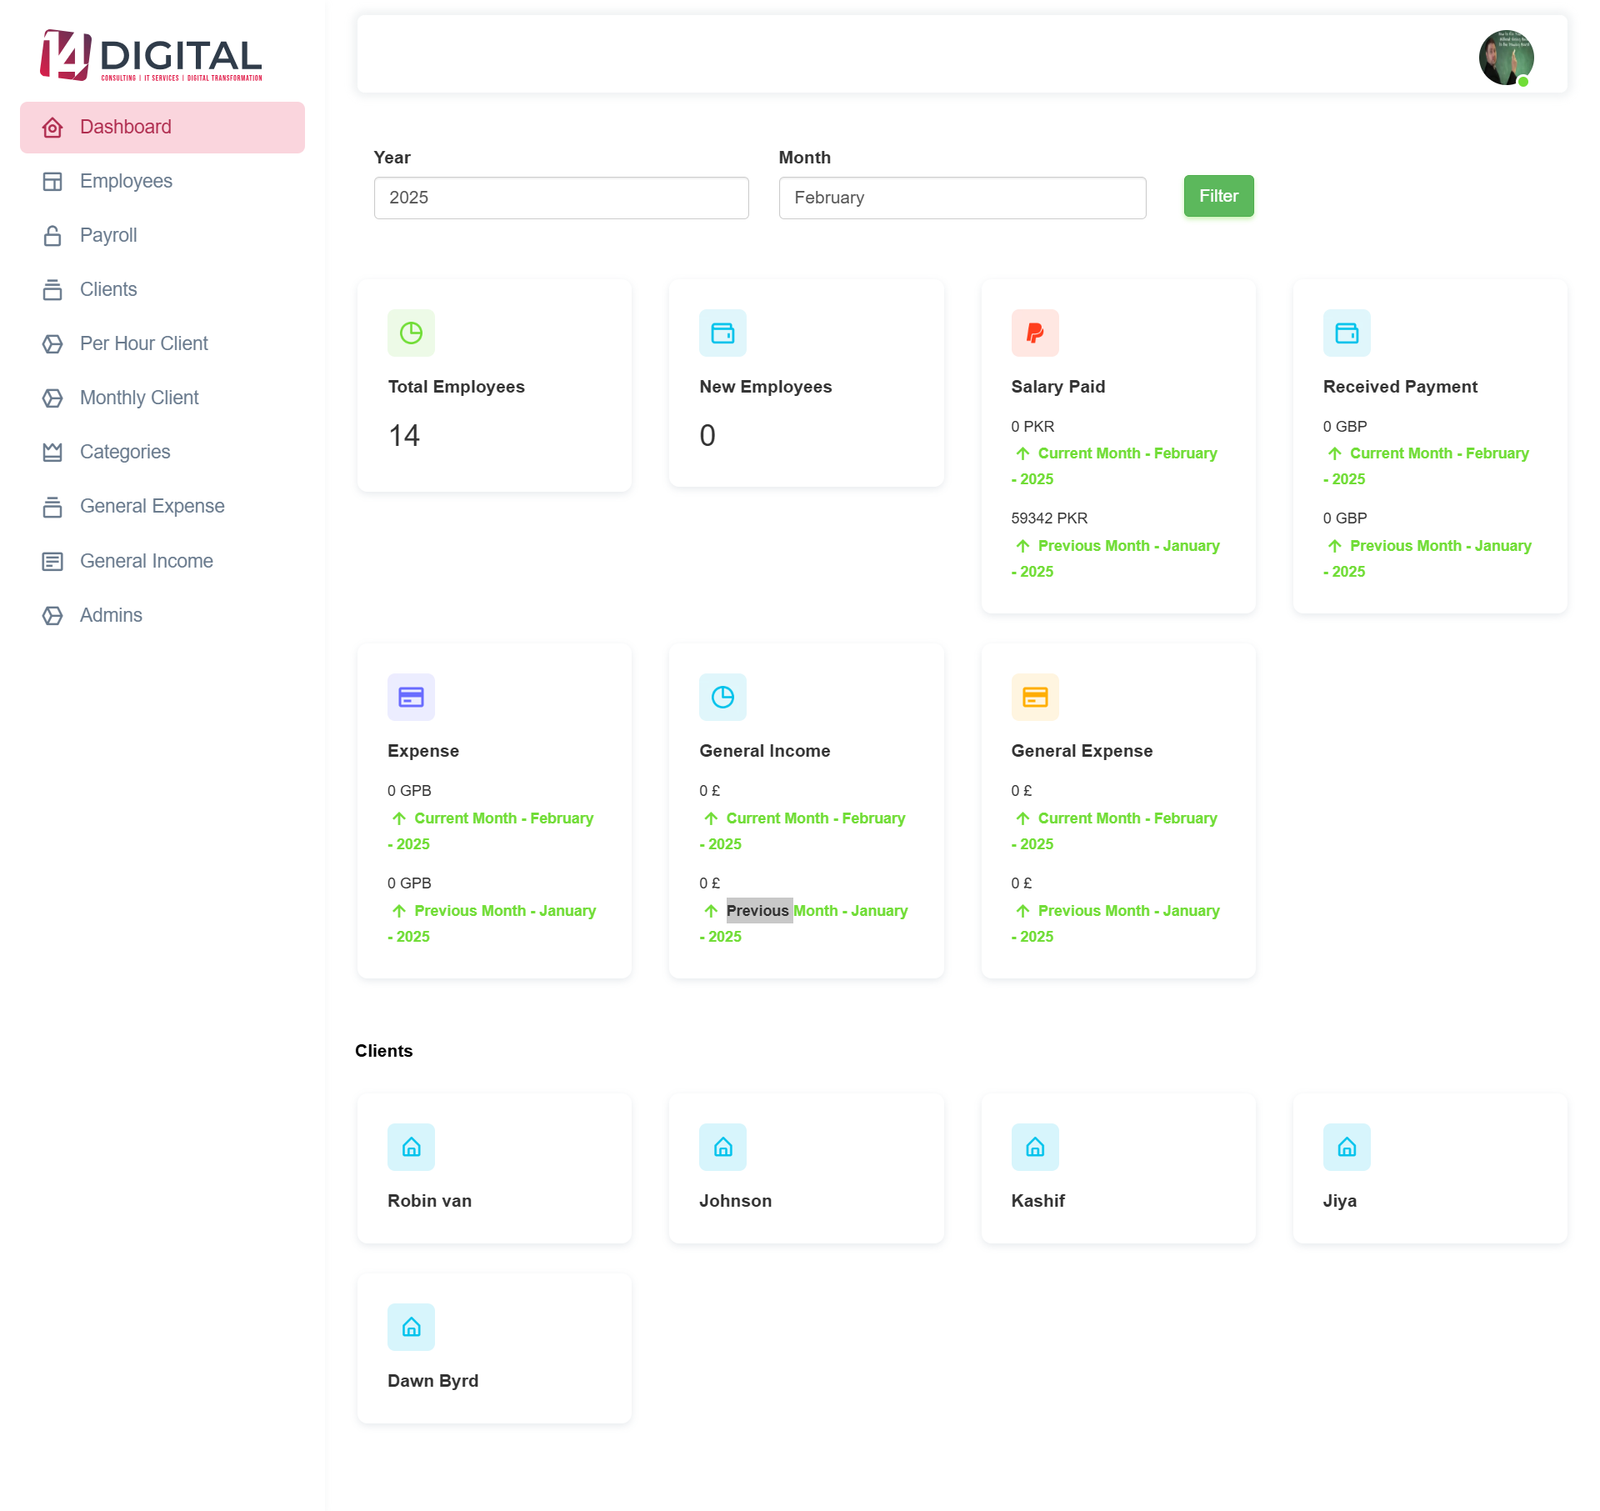Click the Month field label

pyautogui.click(x=805, y=158)
